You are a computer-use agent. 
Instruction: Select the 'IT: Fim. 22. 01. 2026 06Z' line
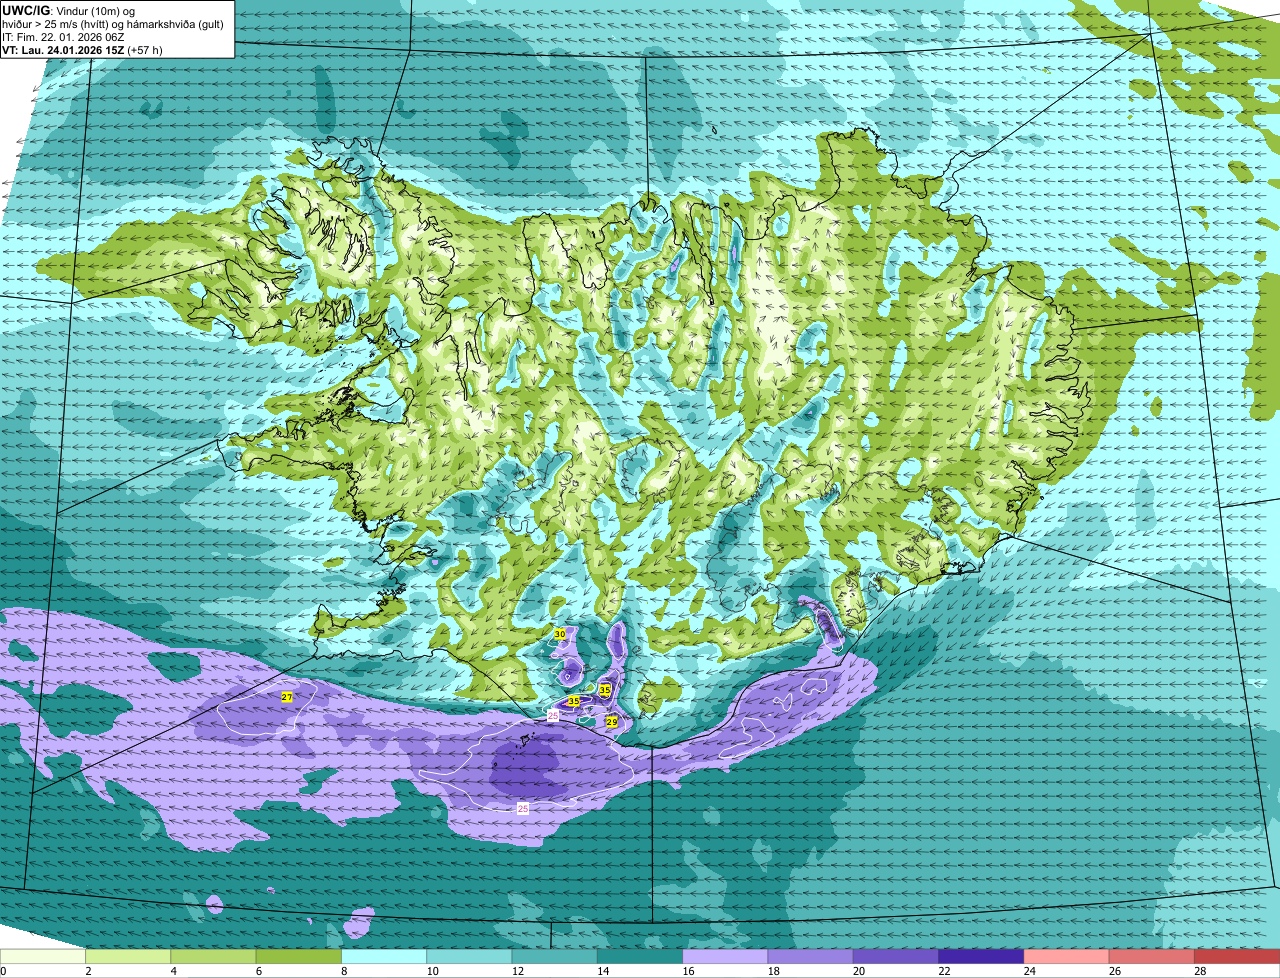click(63, 36)
